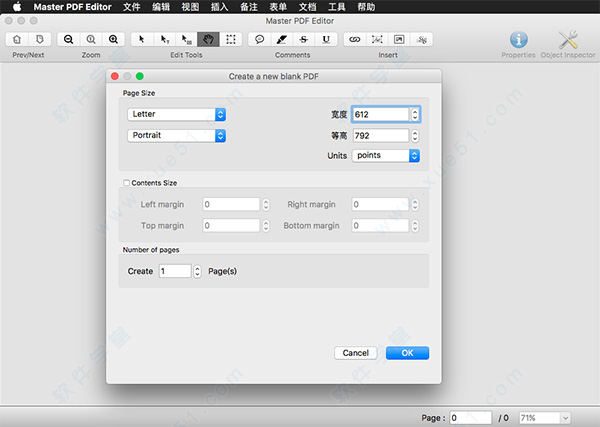Add a sticky note comment
600x427 pixels.
259,39
